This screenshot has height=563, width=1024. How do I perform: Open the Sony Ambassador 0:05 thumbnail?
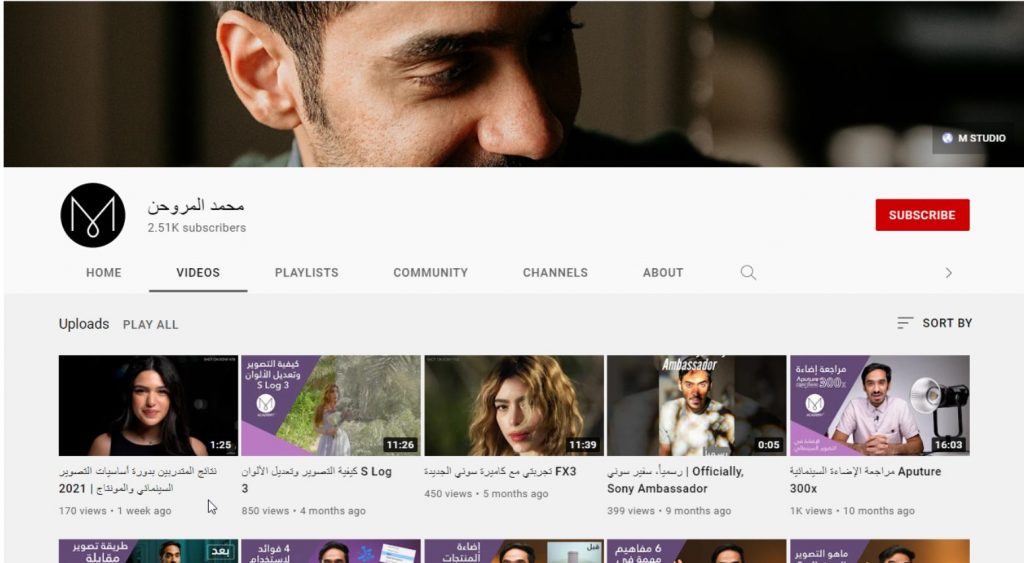pyautogui.click(x=697, y=406)
